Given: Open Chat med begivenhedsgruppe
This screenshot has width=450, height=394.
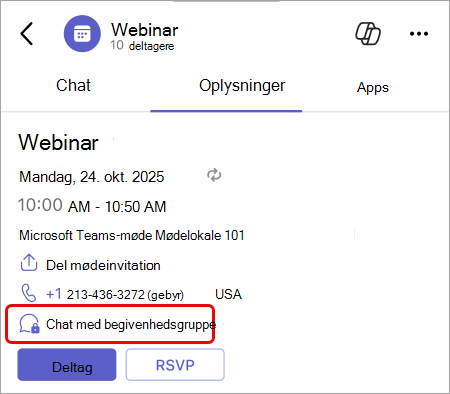Looking at the screenshot, I should pyautogui.click(x=131, y=324).
